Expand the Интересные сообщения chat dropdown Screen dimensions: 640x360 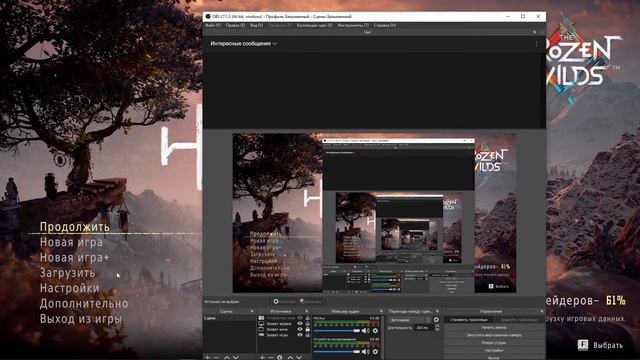pyautogui.click(x=243, y=43)
